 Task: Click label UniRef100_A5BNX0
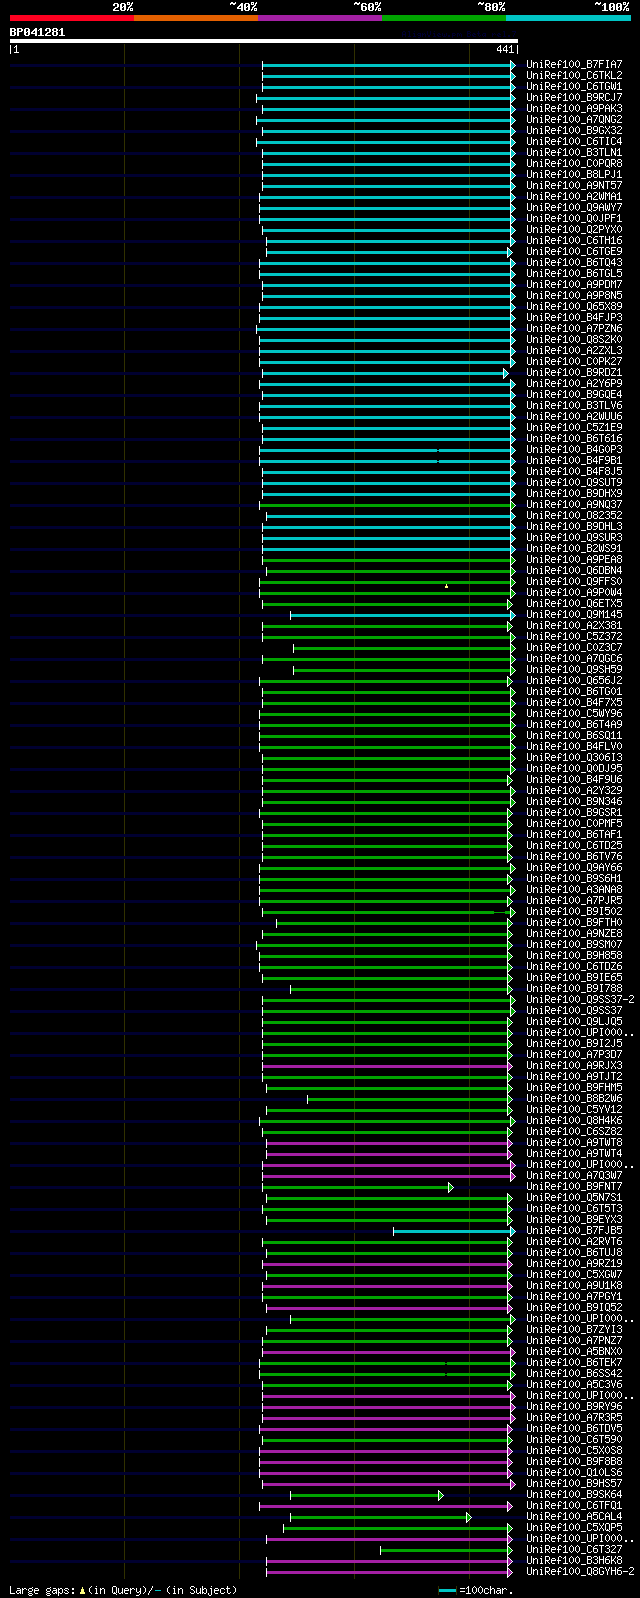574,1351
